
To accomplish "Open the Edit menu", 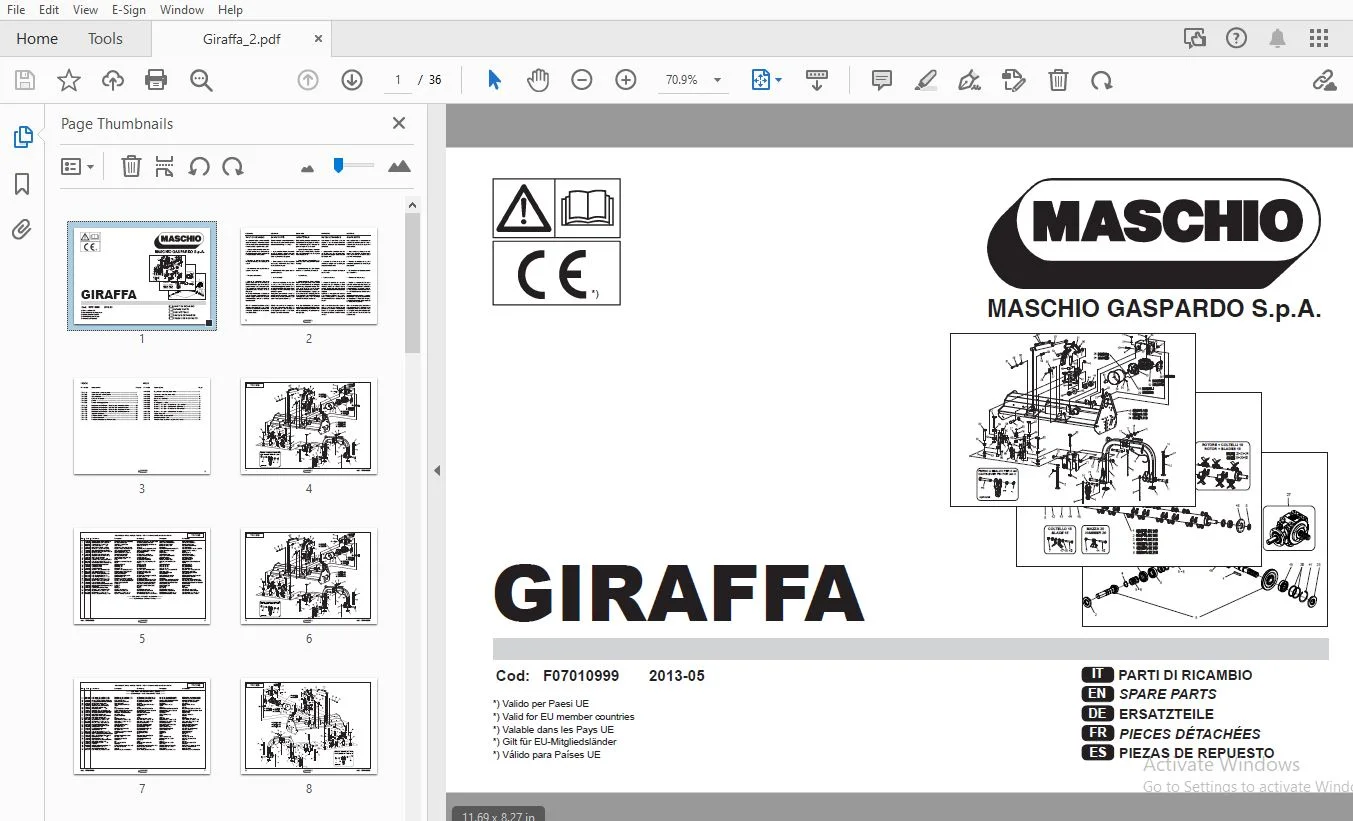I will [x=49, y=9].
